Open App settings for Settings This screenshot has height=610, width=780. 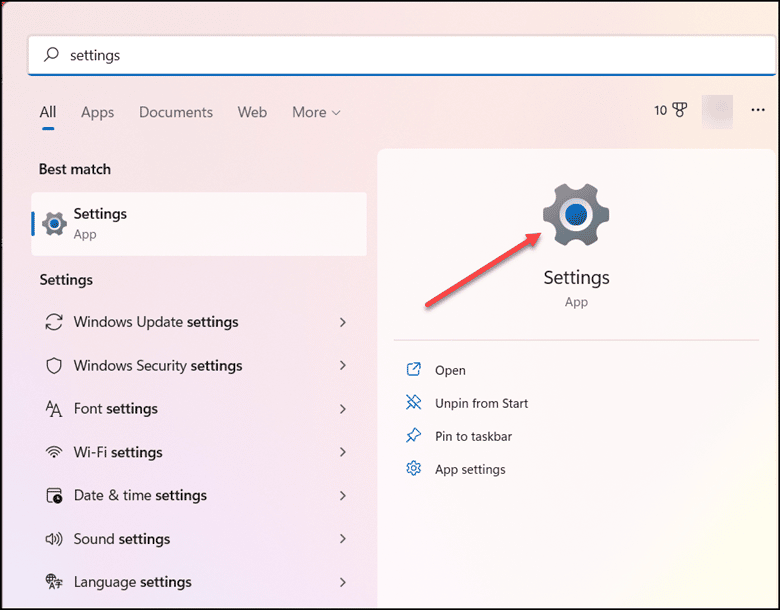[470, 469]
